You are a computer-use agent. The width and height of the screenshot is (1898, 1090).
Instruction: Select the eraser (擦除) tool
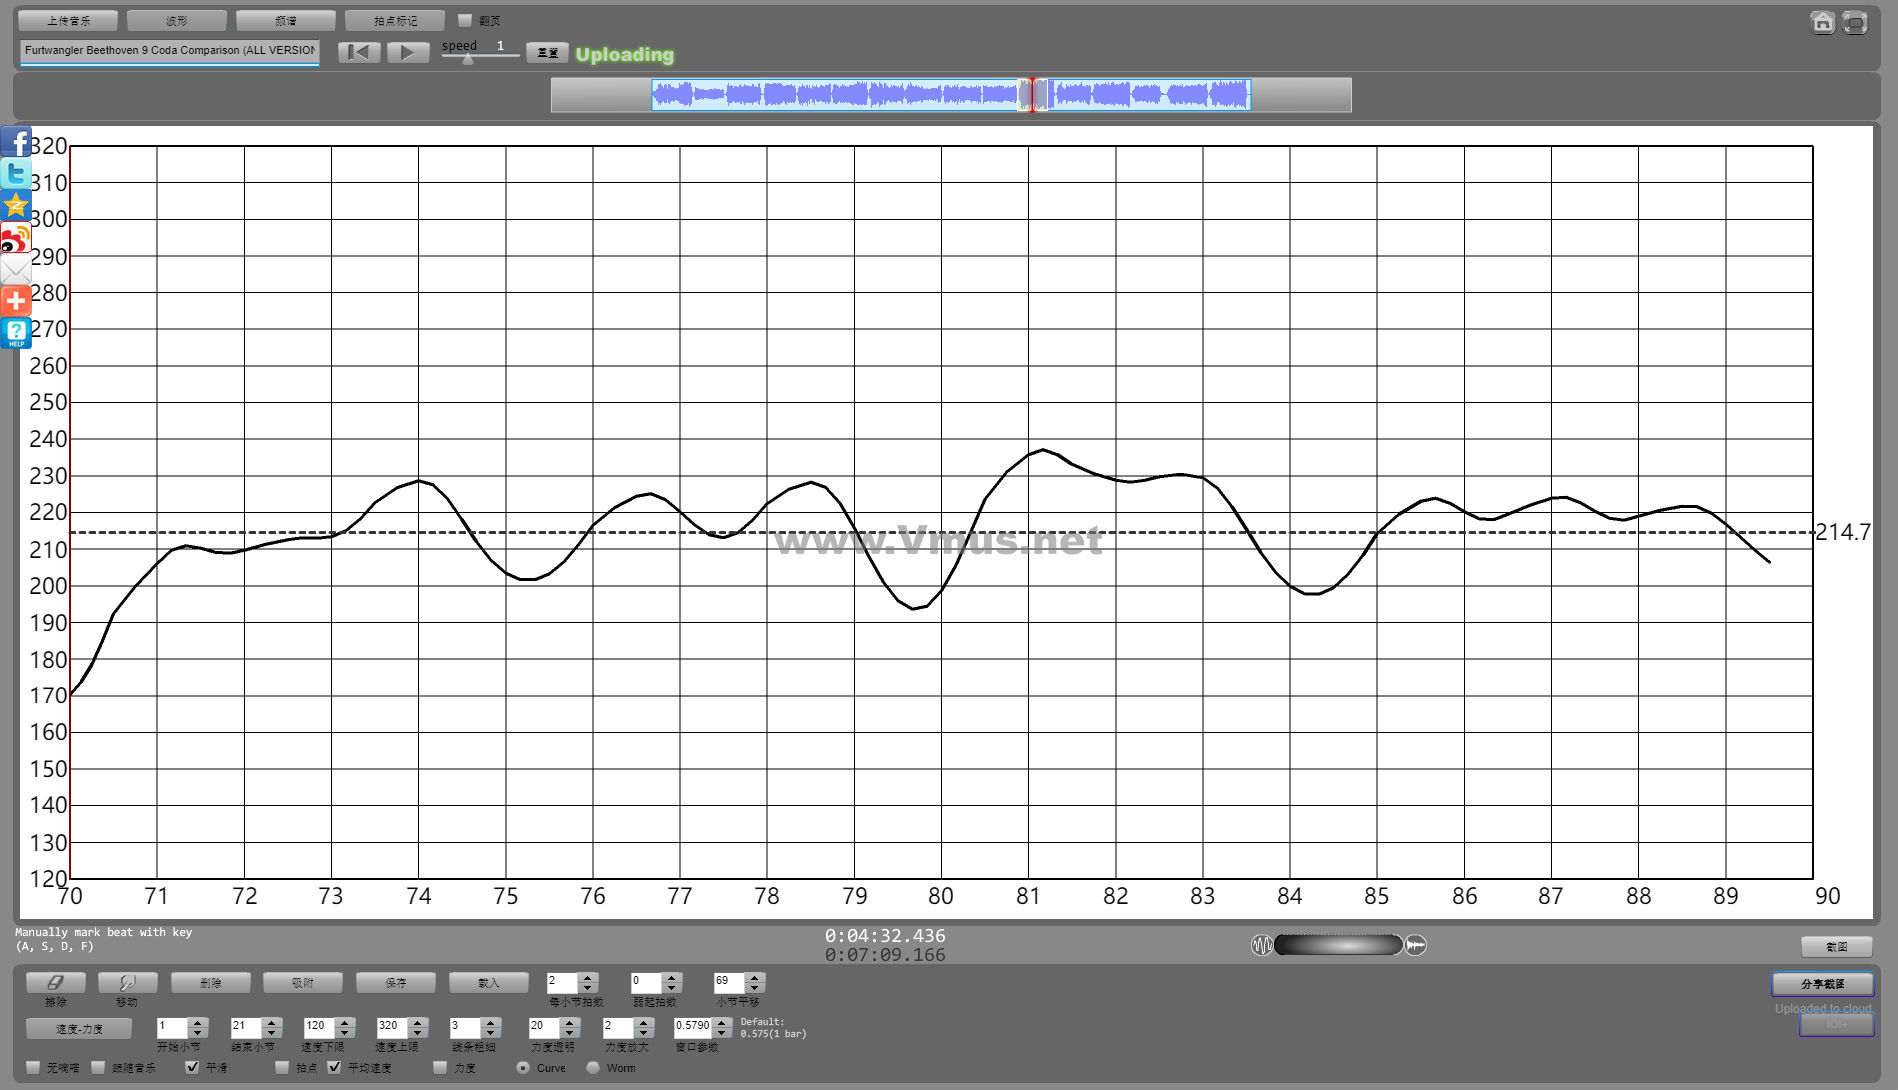click(x=55, y=983)
